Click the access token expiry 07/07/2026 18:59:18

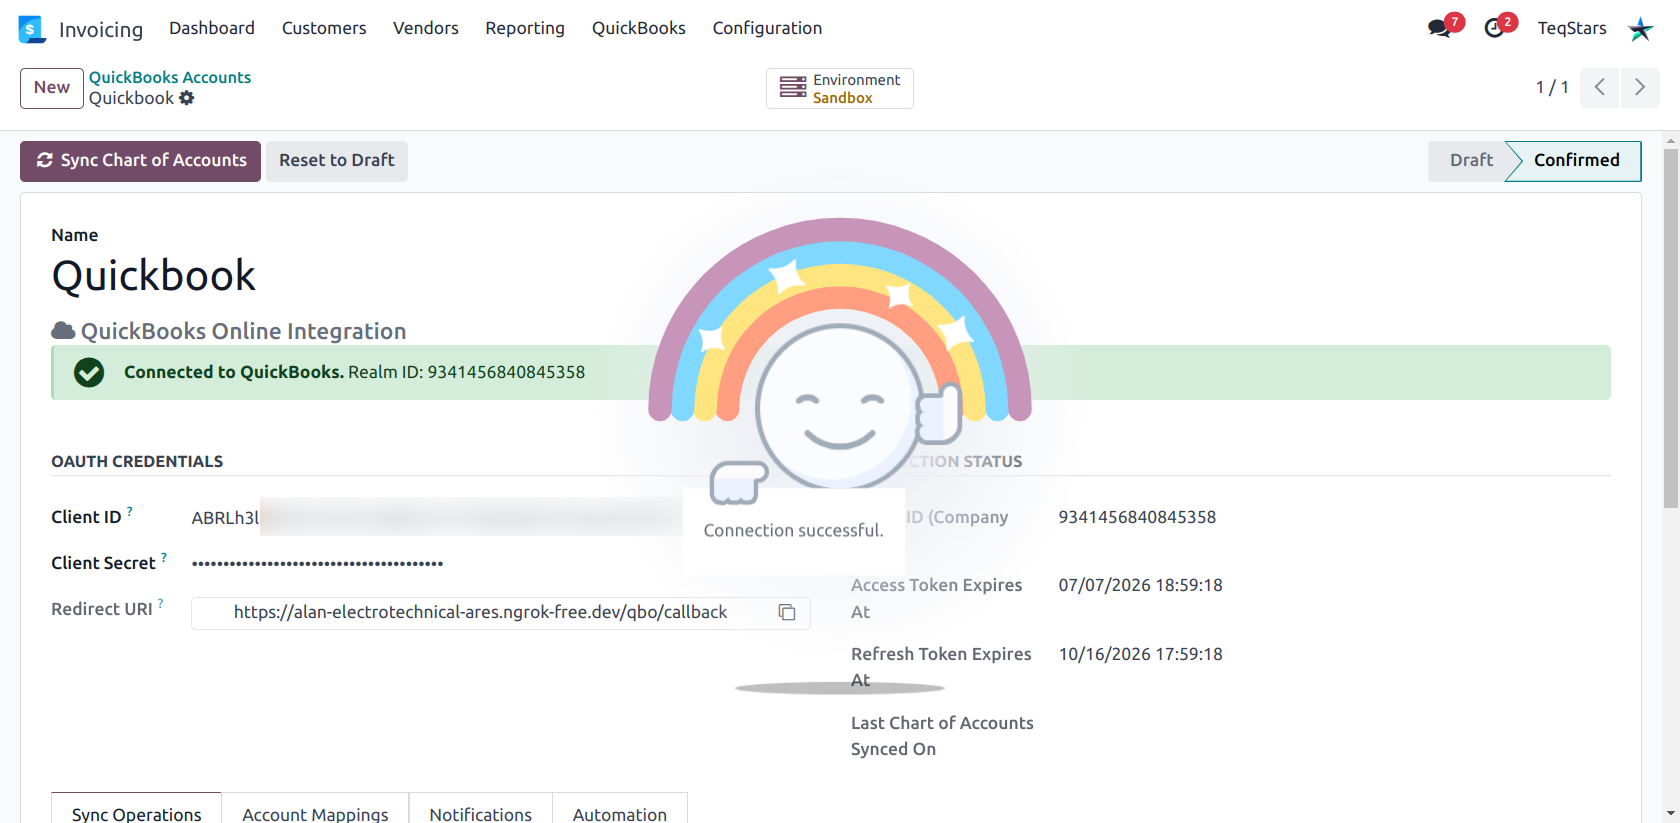click(1141, 585)
